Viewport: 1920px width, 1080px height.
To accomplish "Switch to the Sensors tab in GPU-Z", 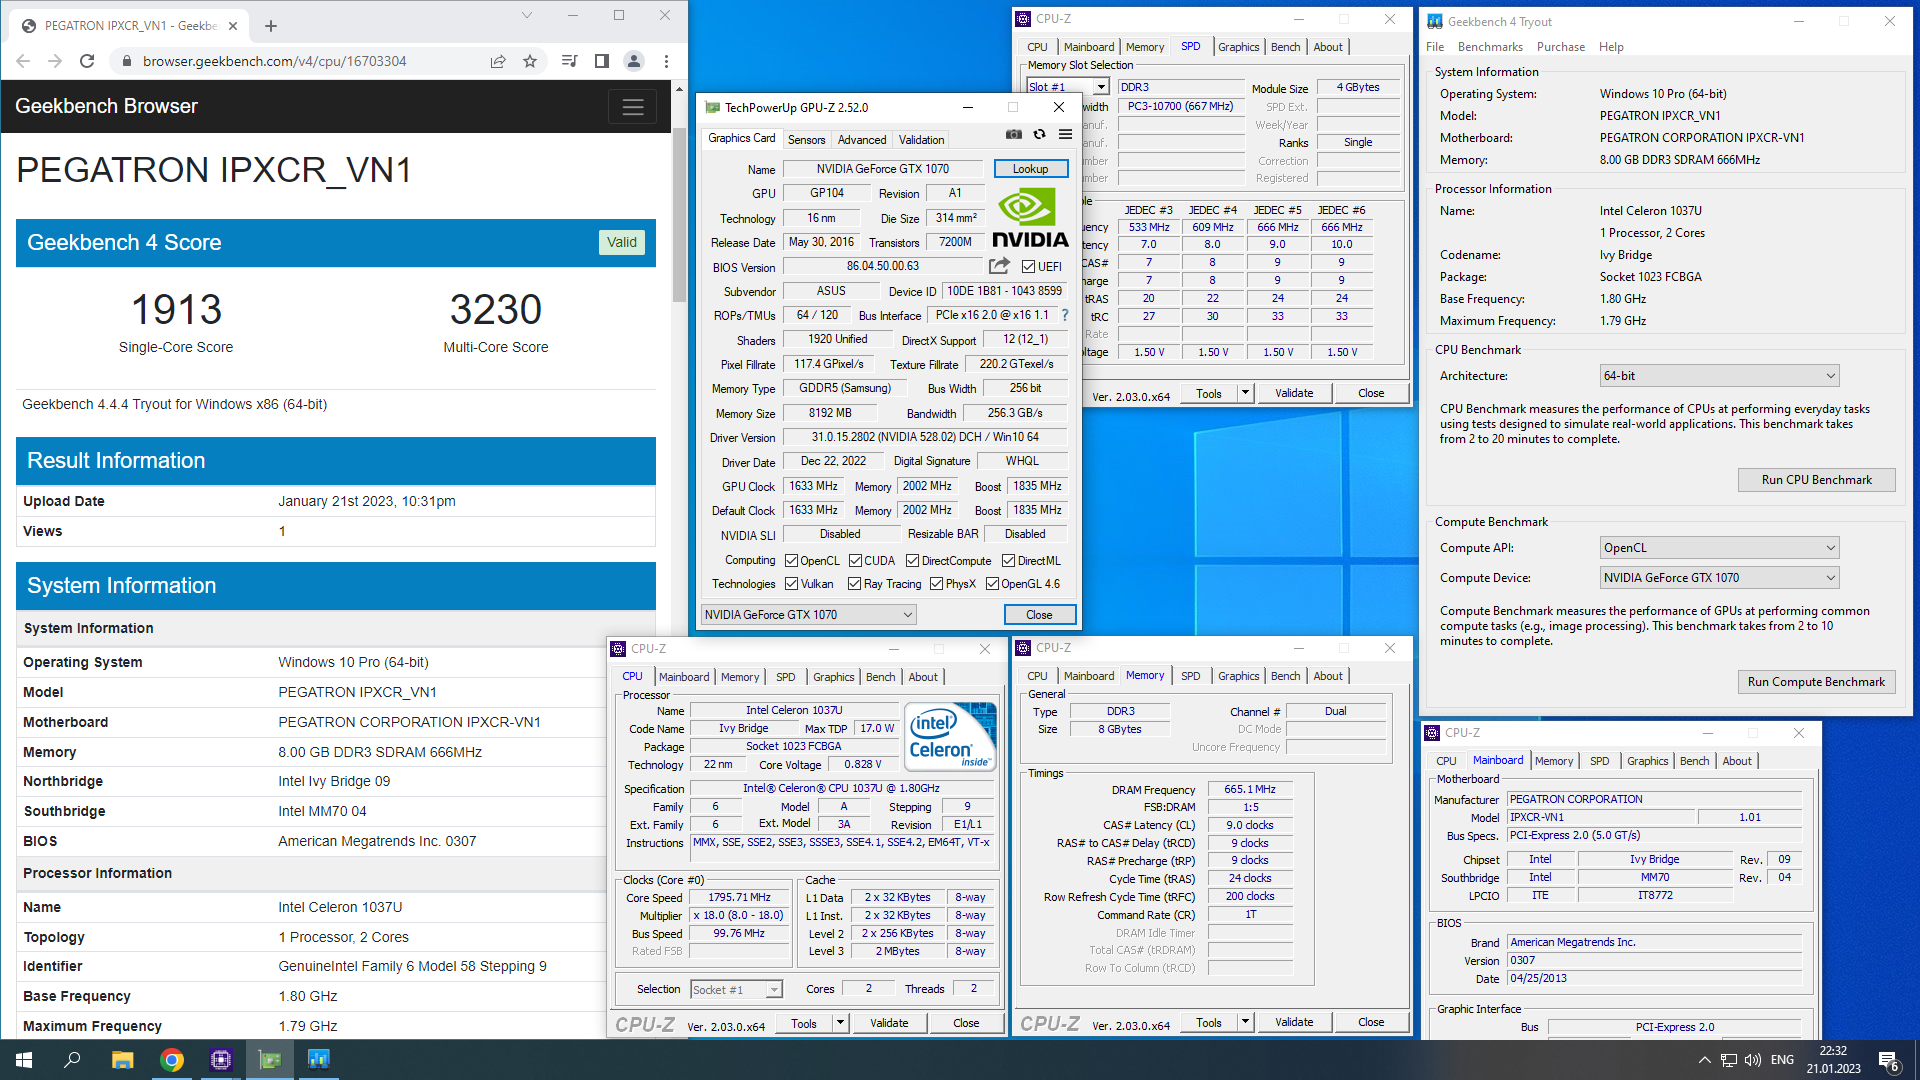I will point(806,140).
